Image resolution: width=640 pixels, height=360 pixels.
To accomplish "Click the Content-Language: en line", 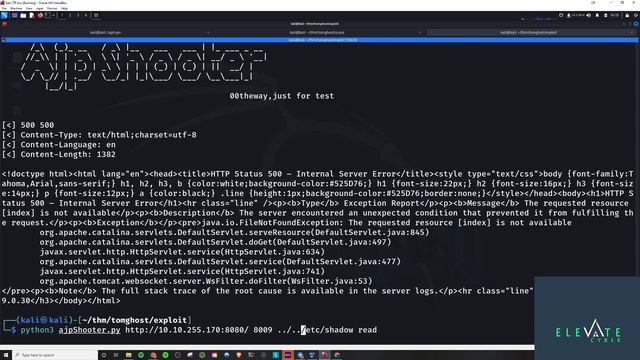I will click(59, 145).
